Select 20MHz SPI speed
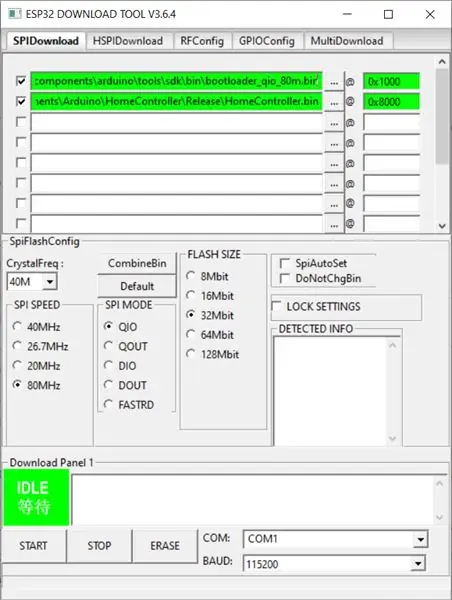 coord(36,366)
